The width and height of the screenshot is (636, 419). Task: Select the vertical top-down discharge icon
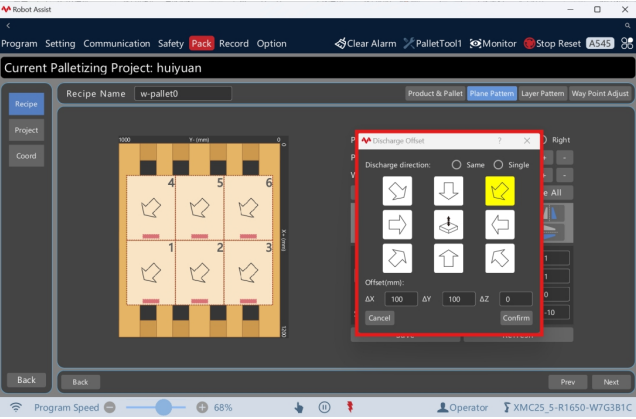tap(448, 225)
